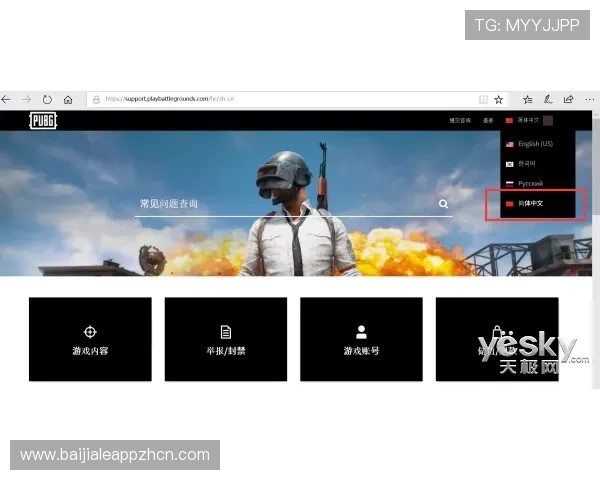Focus the 常见问题查询 search field
Image resolution: width=600 pixels, height=480 pixels.
(x=293, y=204)
